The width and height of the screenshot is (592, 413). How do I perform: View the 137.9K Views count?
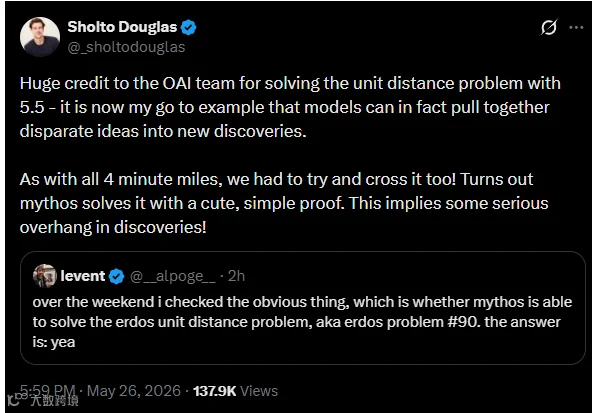click(x=235, y=391)
